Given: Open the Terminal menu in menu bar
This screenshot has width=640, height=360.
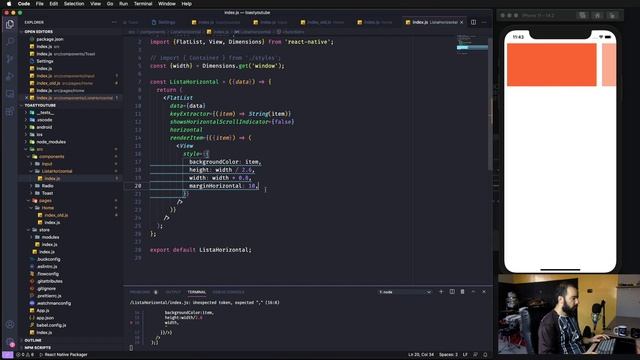Looking at the screenshot, I should tap(143, 4).
